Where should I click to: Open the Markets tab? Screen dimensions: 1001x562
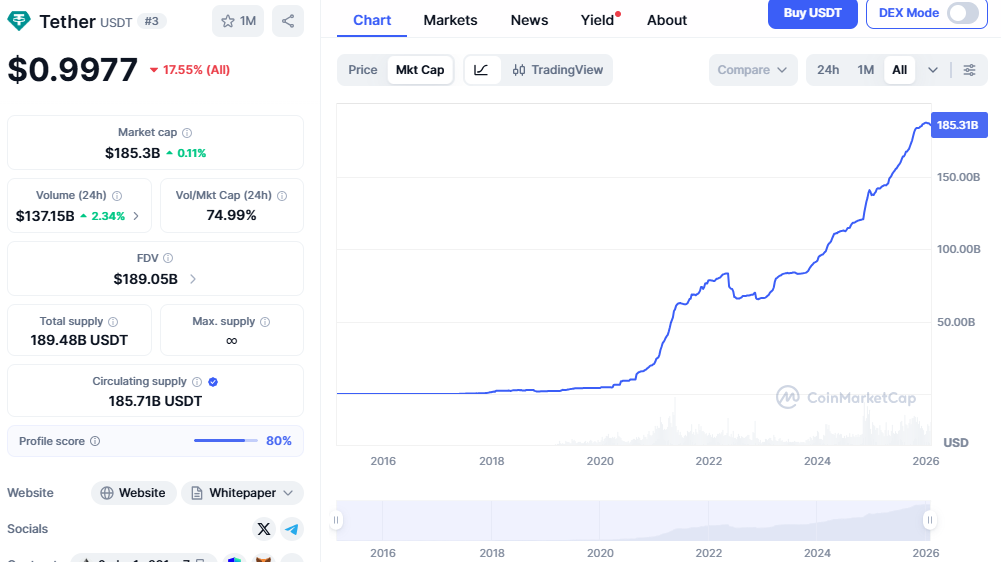(x=450, y=20)
